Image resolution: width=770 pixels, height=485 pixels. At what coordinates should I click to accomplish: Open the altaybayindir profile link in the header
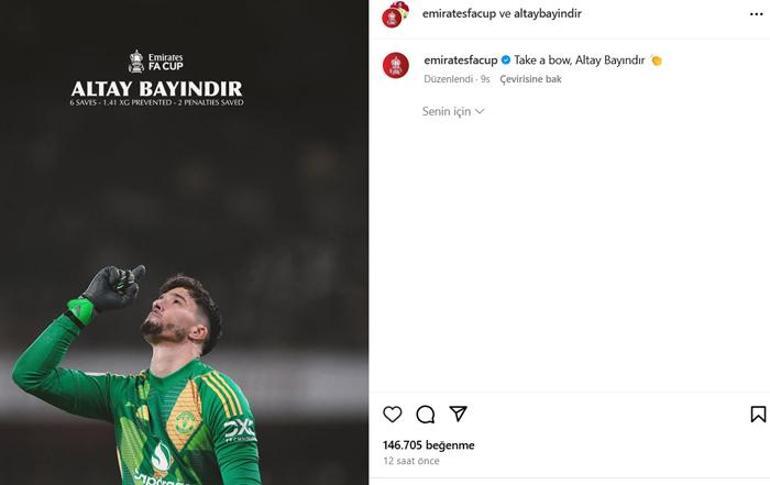[548, 14]
